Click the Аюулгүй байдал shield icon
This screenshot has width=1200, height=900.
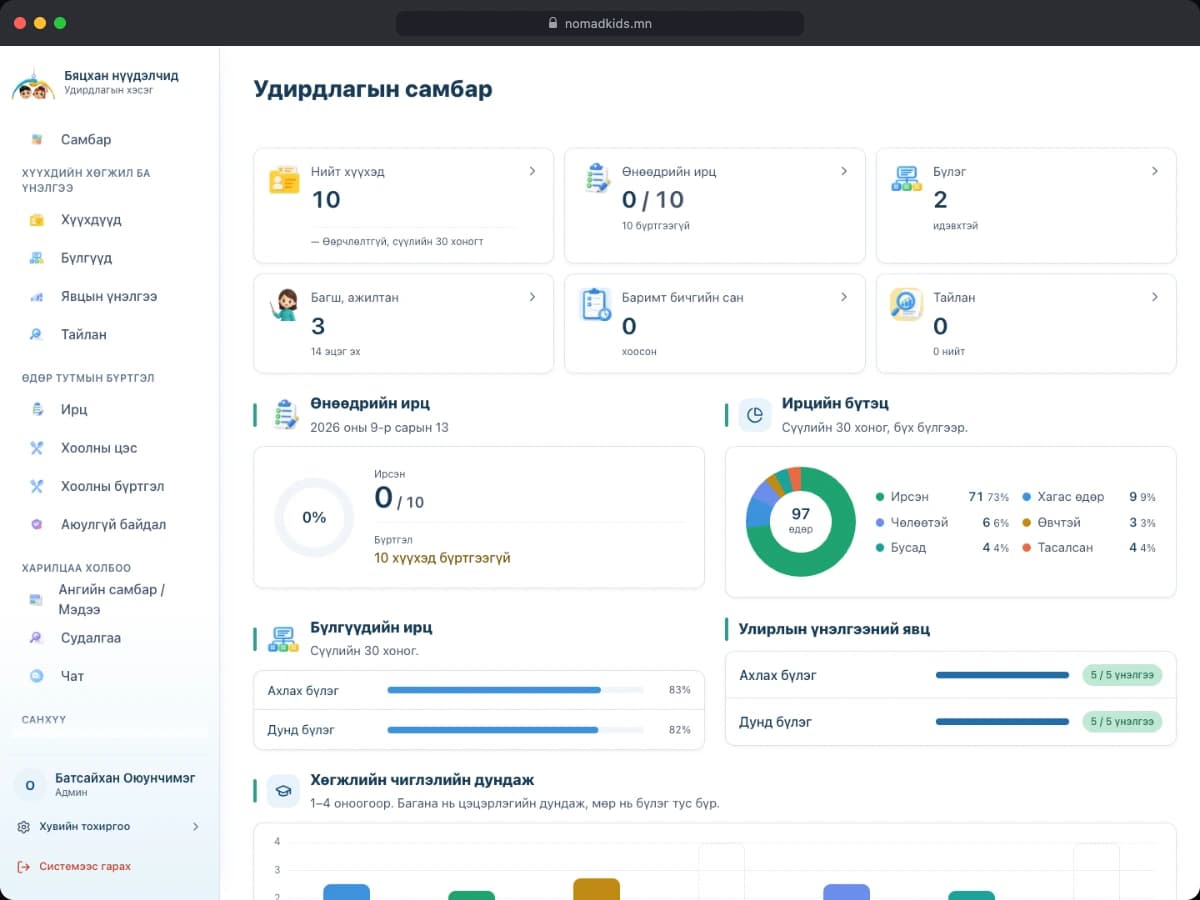tap(37, 524)
